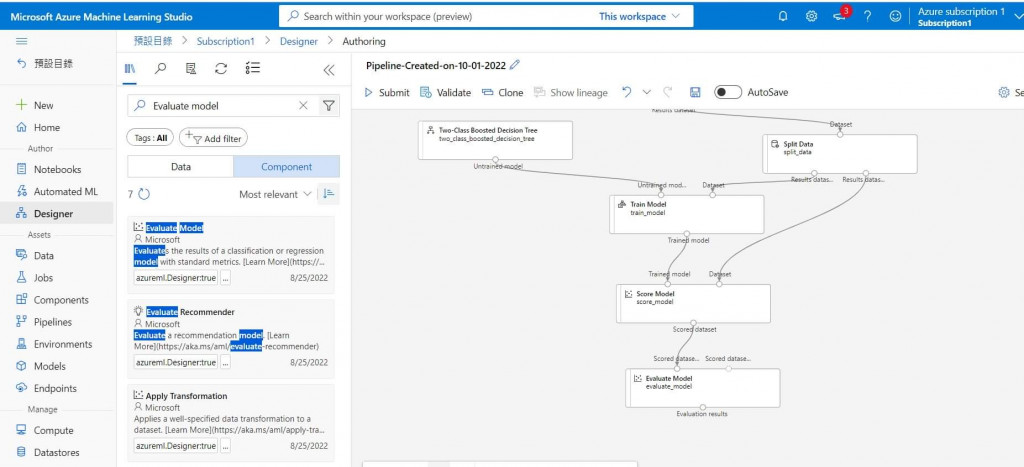Click the smiley feedback icon
The width and height of the screenshot is (1024, 467).
tap(895, 16)
